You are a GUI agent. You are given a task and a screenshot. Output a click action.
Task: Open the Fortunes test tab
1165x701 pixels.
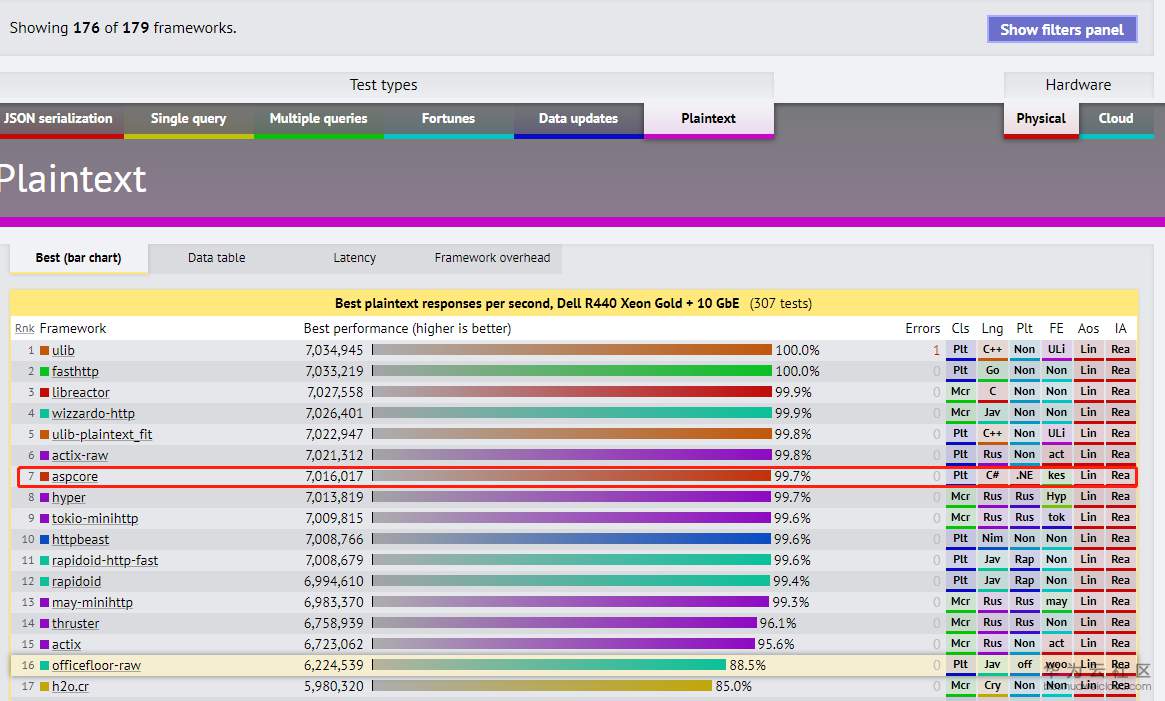click(x=448, y=119)
